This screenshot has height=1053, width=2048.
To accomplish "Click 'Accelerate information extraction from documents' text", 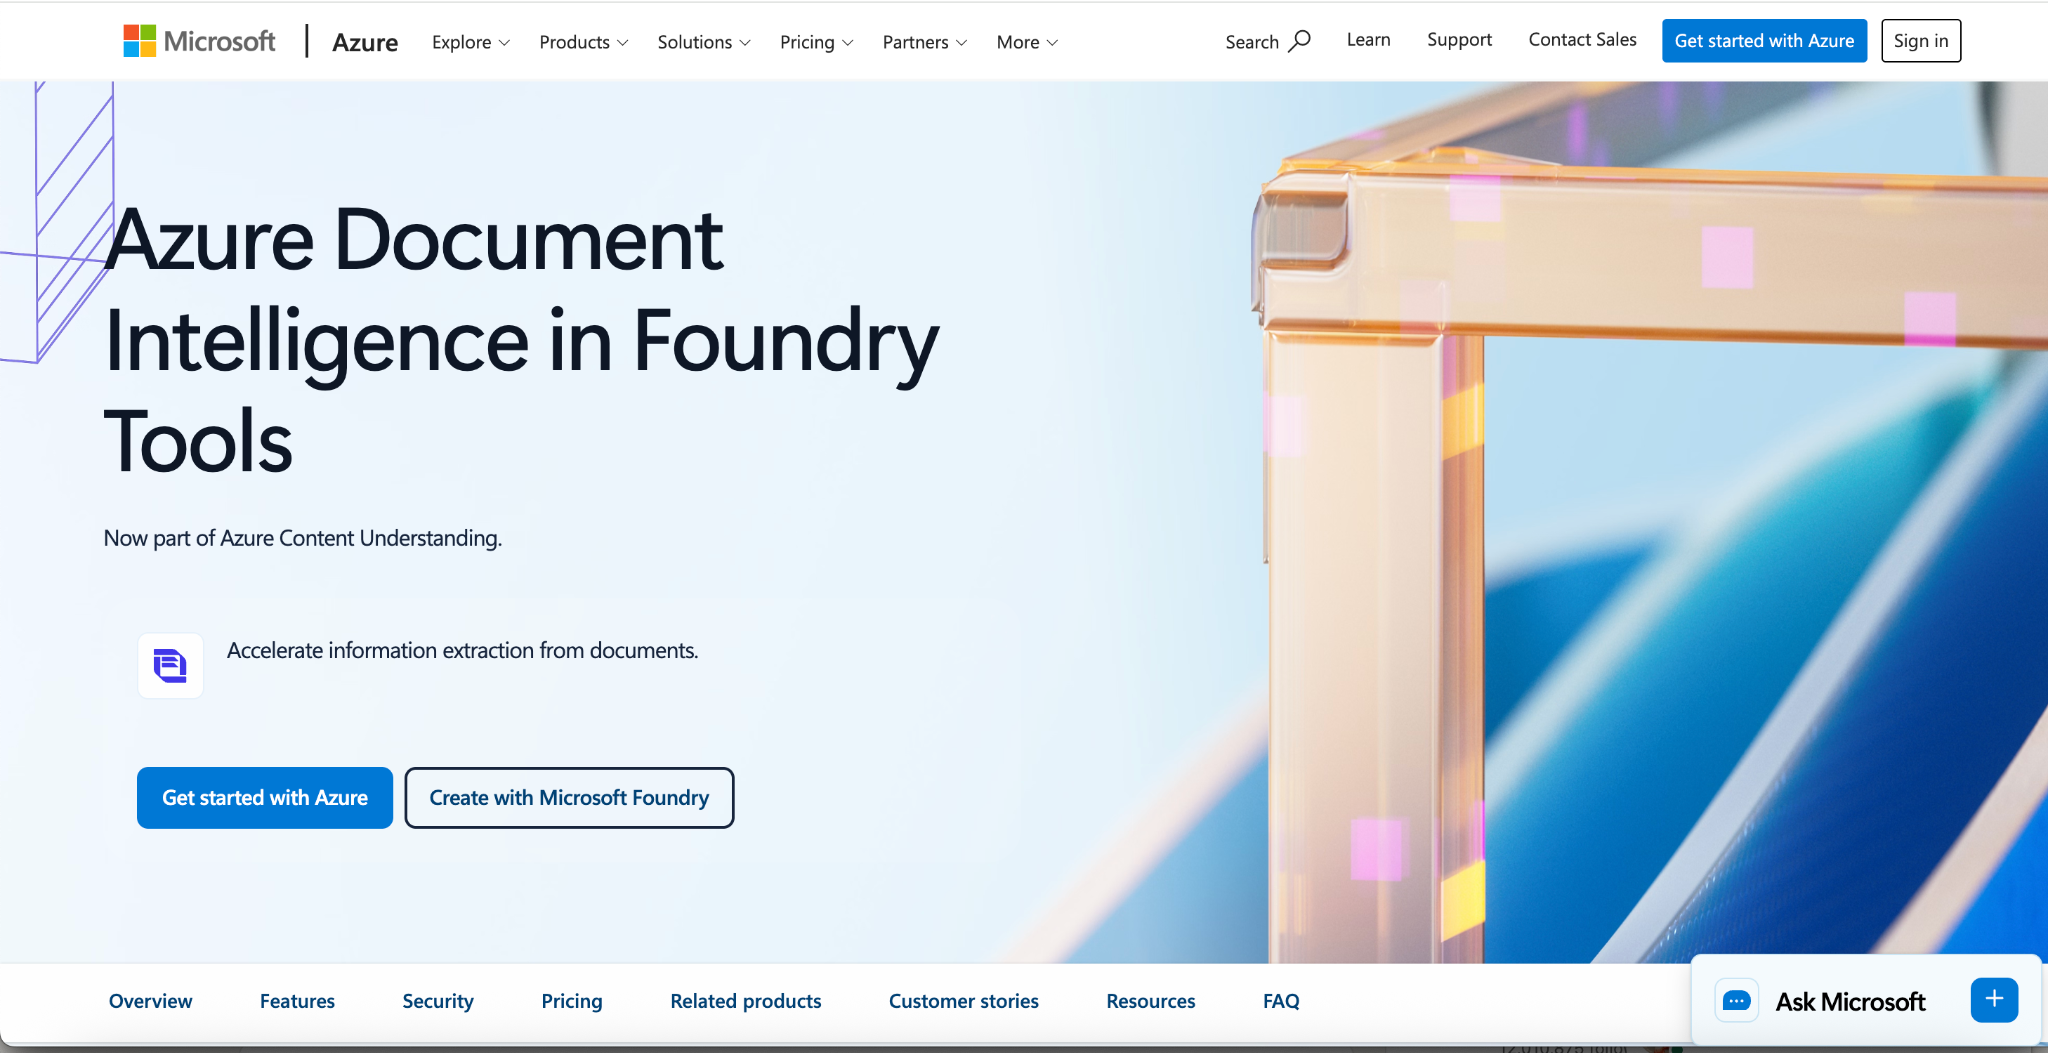I will click(463, 650).
